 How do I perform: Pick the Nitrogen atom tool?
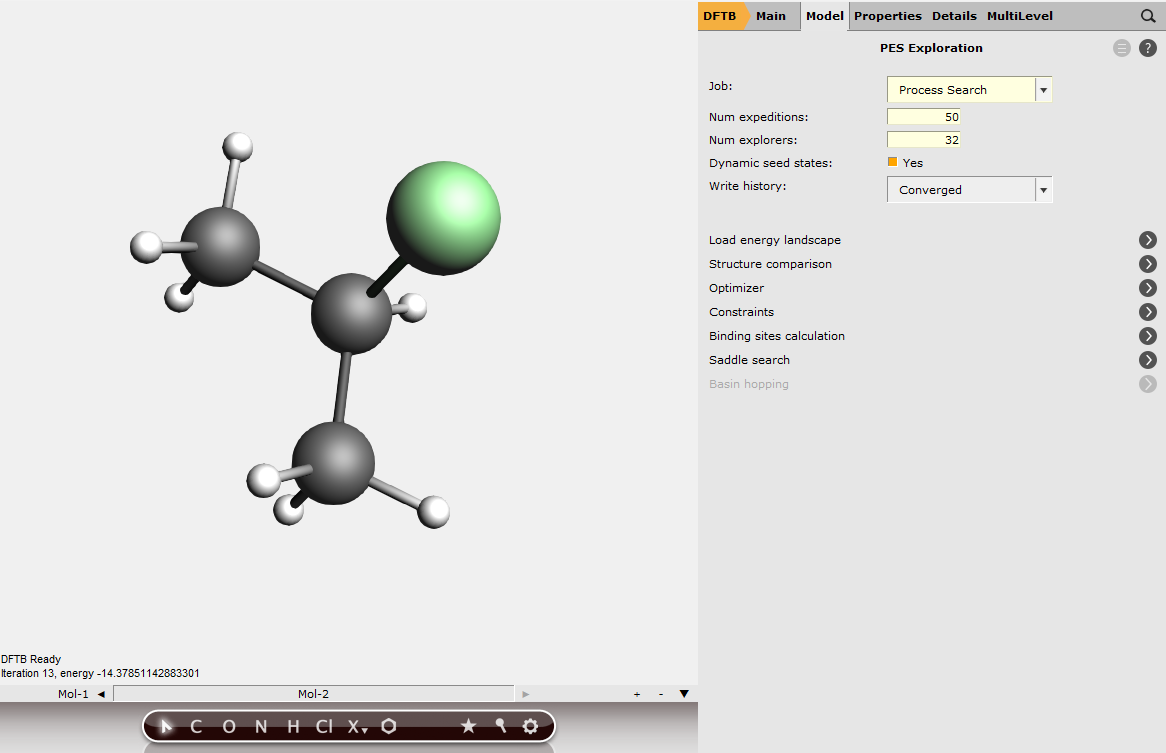pyautogui.click(x=261, y=727)
